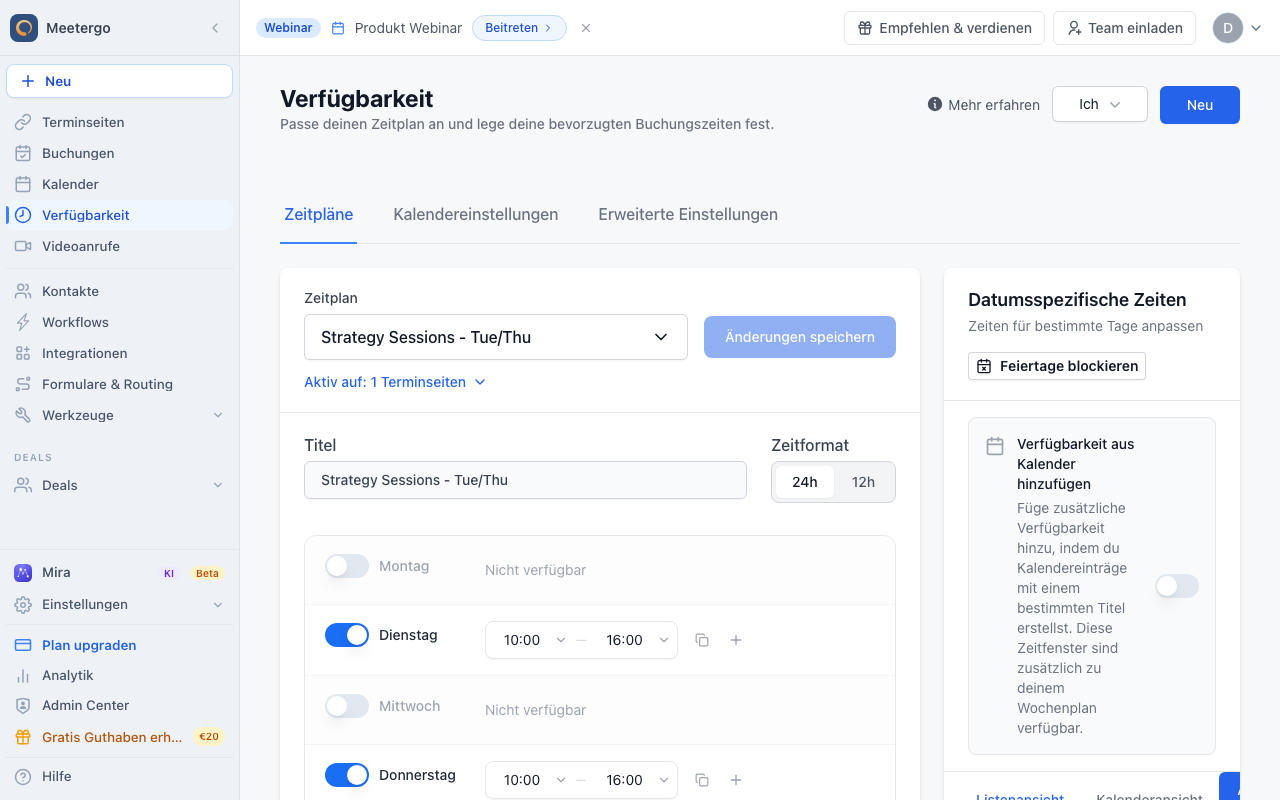Click the blue Neu button
Viewport: 1280px width, 800px height.
click(1200, 105)
